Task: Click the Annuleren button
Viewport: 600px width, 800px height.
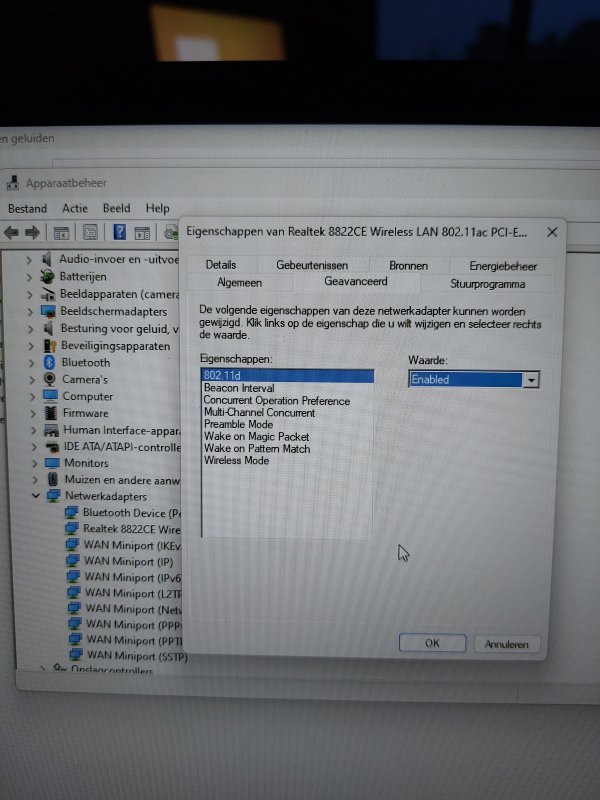Action: pyautogui.click(x=507, y=644)
